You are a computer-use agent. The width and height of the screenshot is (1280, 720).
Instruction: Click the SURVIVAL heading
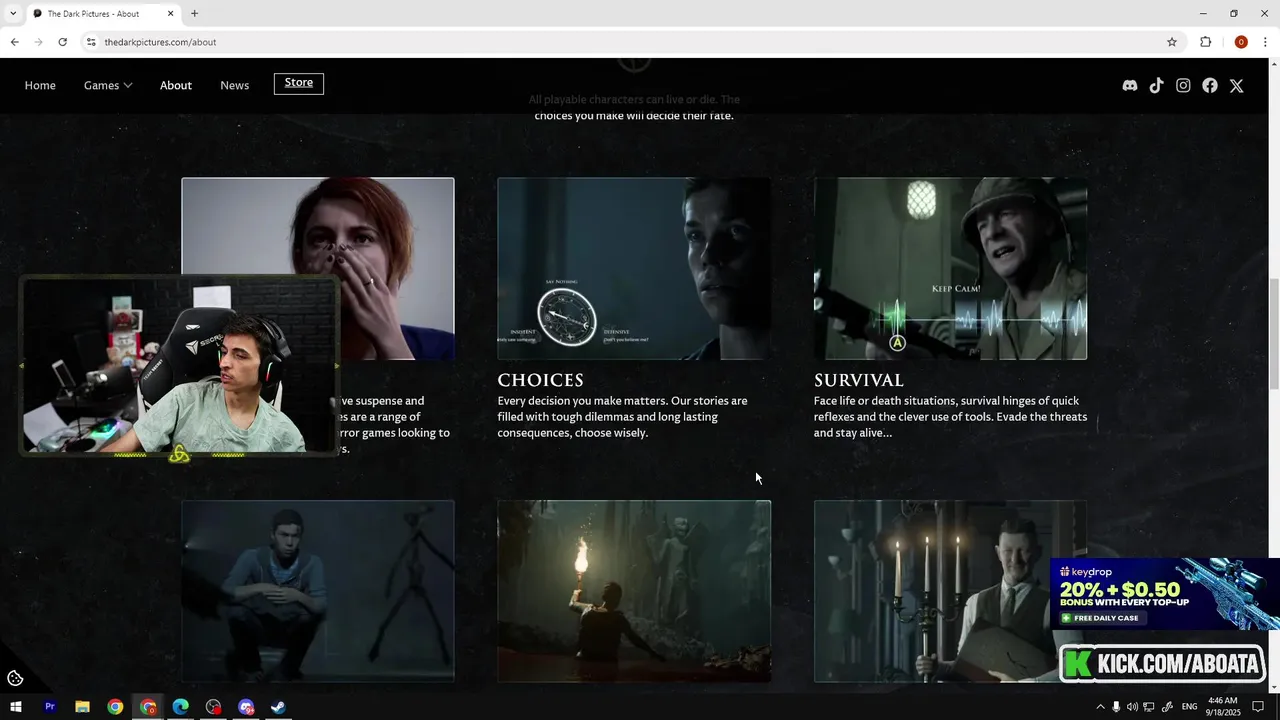point(859,381)
